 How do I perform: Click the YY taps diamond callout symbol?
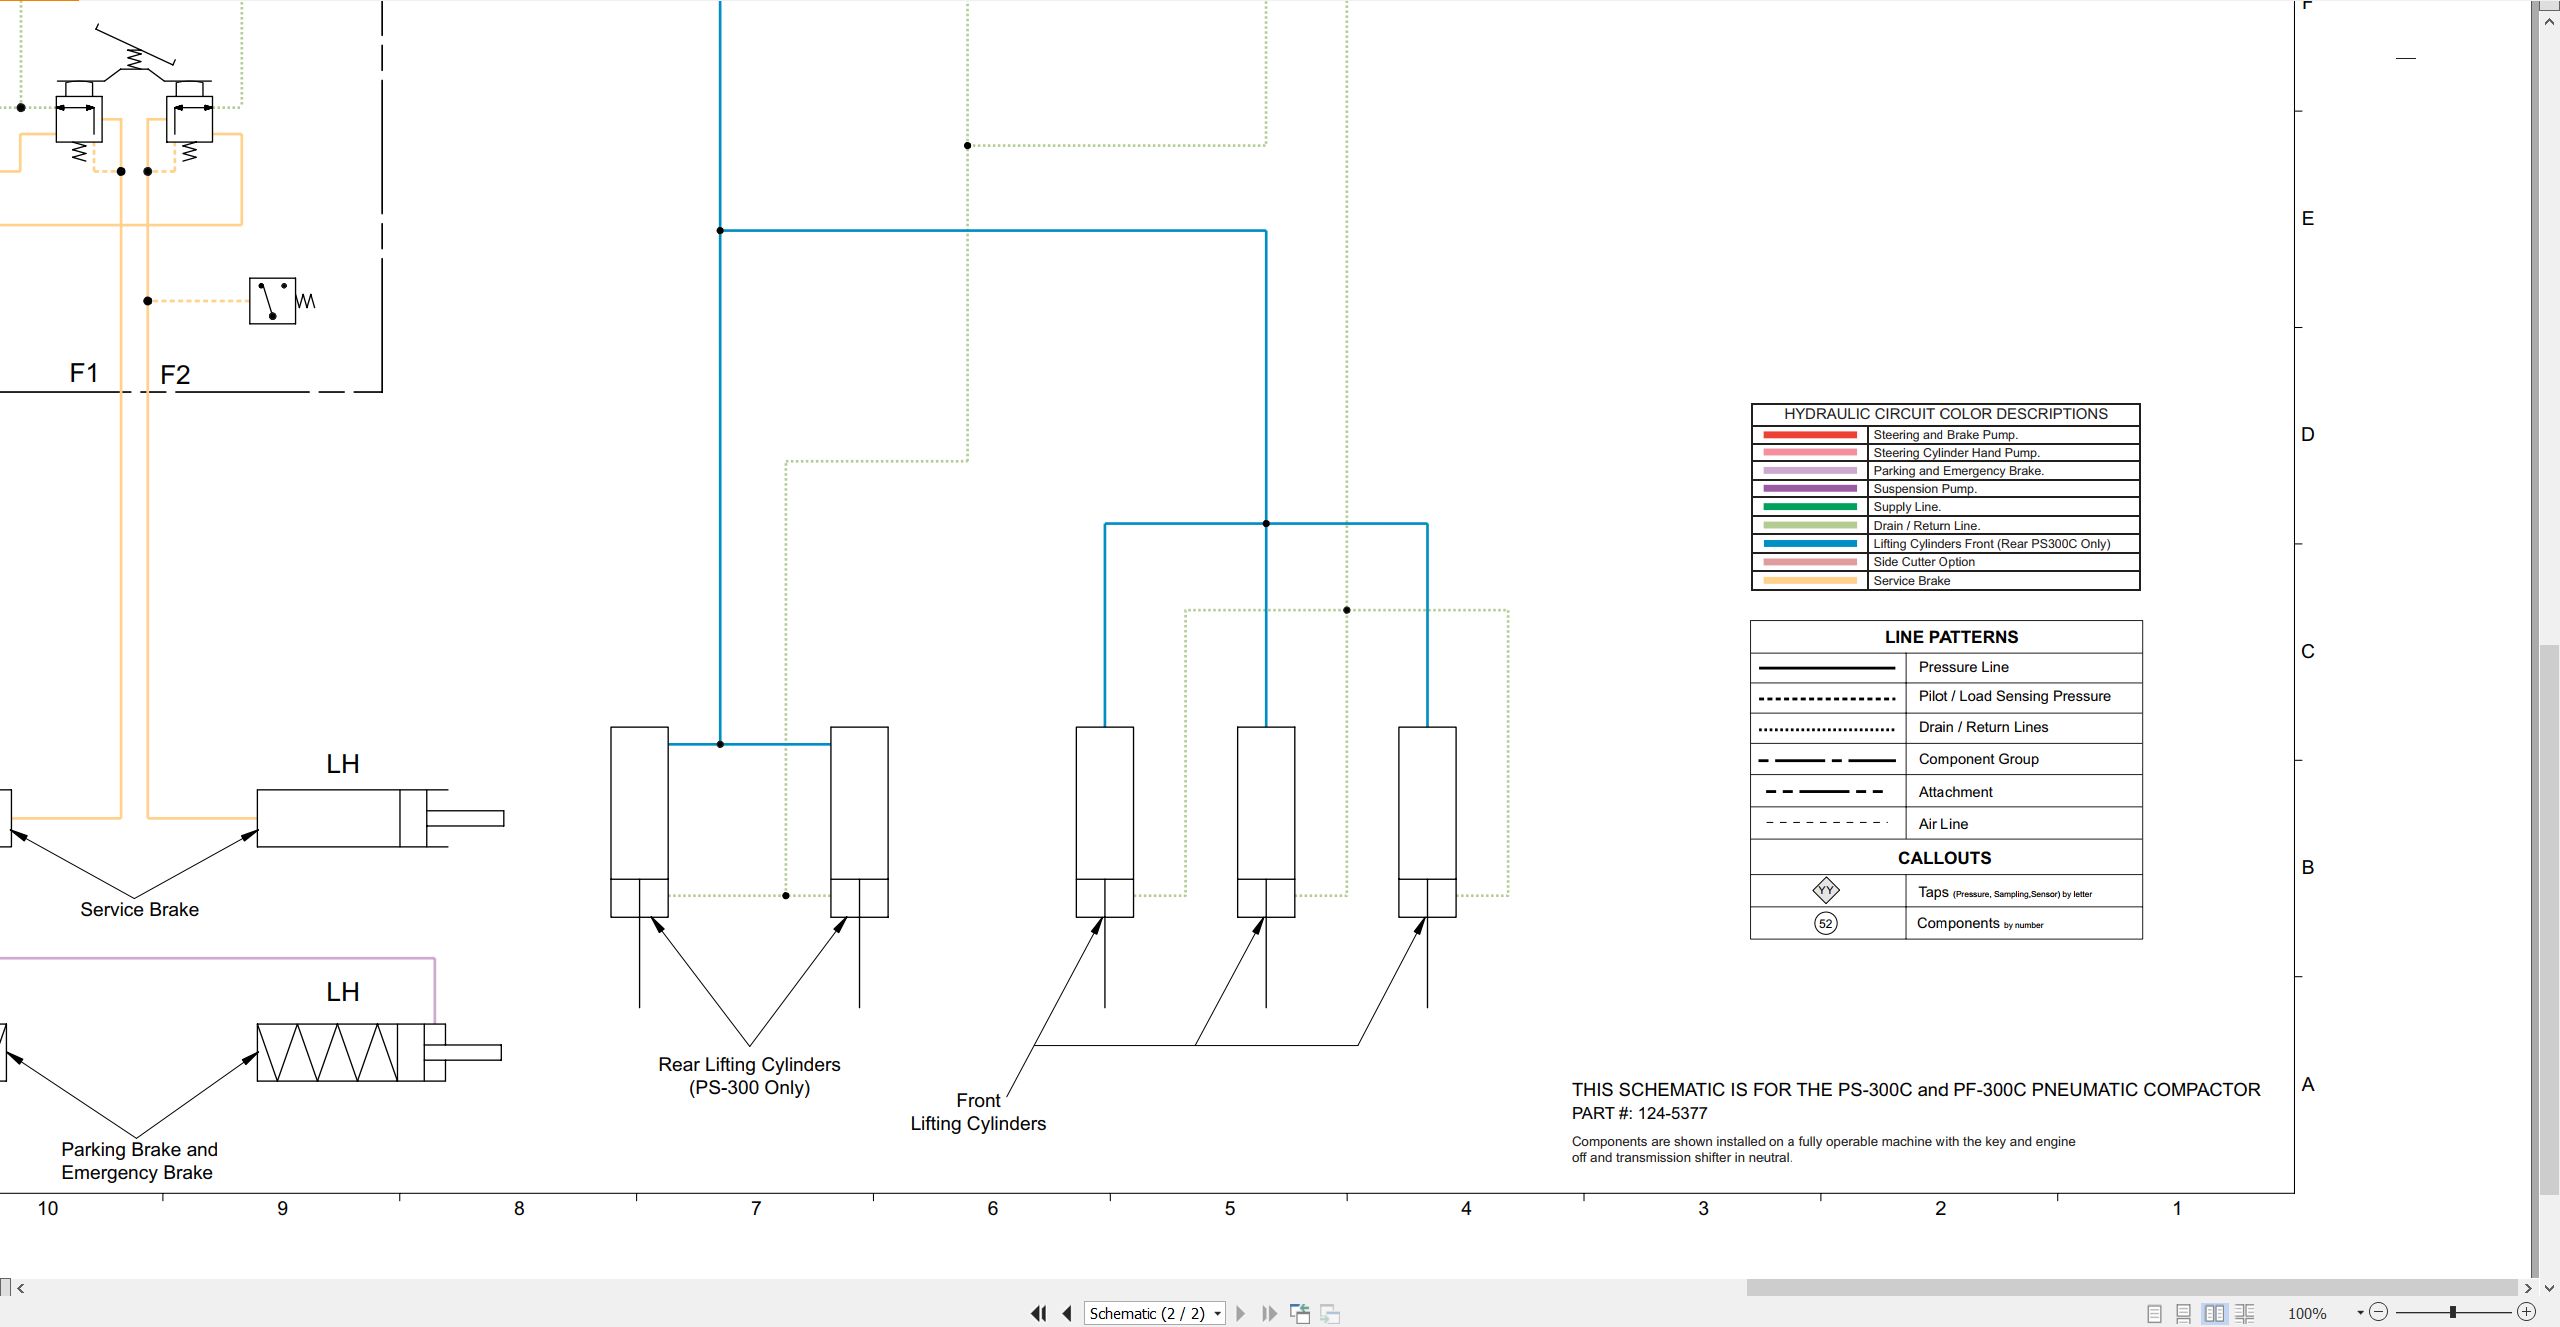click(x=1826, y=890)
